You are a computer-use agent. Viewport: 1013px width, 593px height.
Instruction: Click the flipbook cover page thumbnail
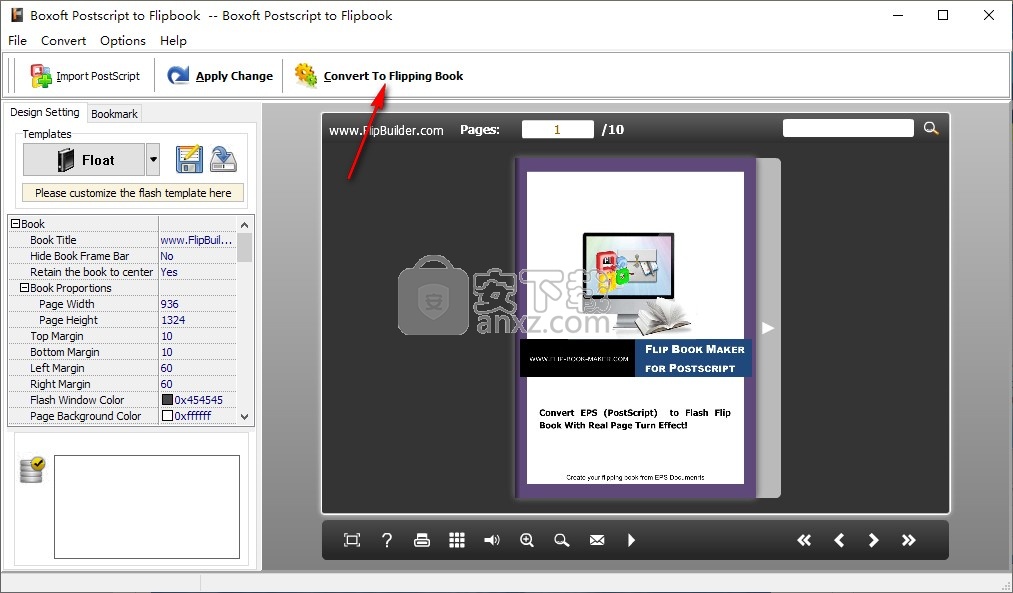(x=636, y=328)
